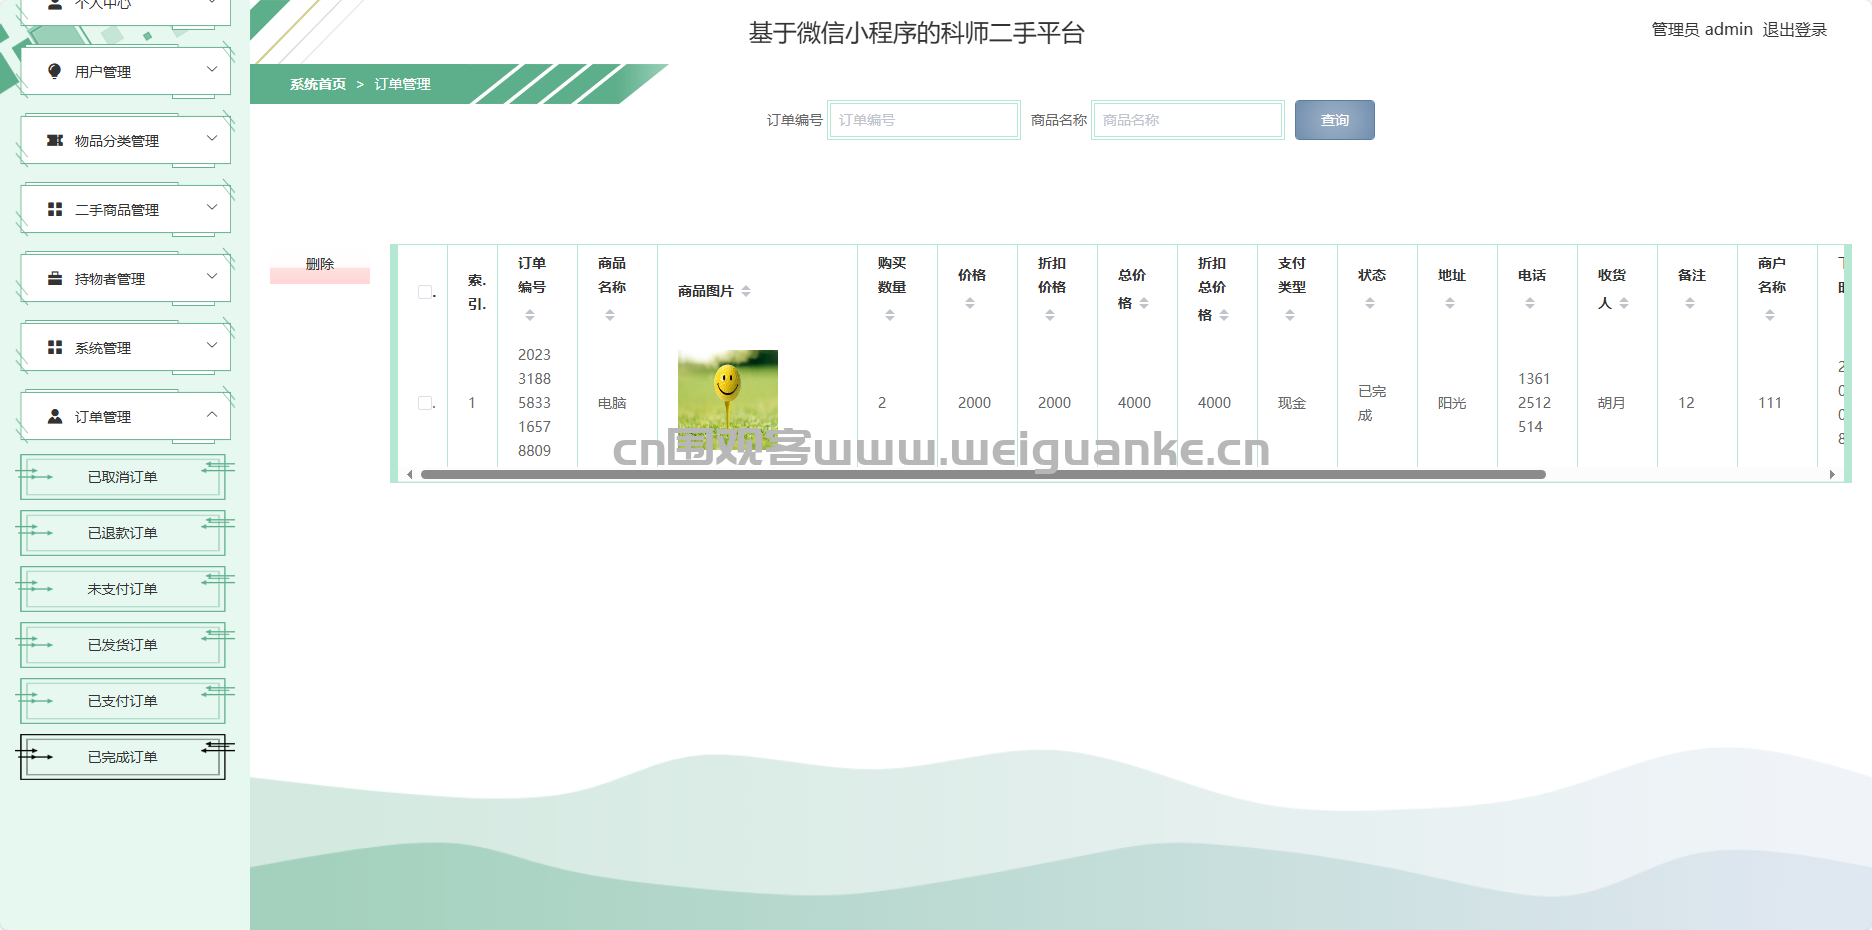Screen dimensions: 1872x930
Task: Click 退出登录 to log out
Action: 1795,30
